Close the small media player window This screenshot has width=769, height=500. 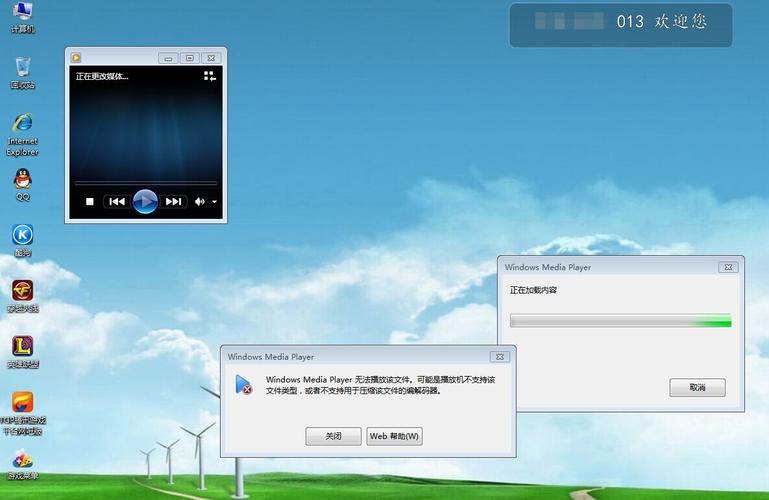211,58
